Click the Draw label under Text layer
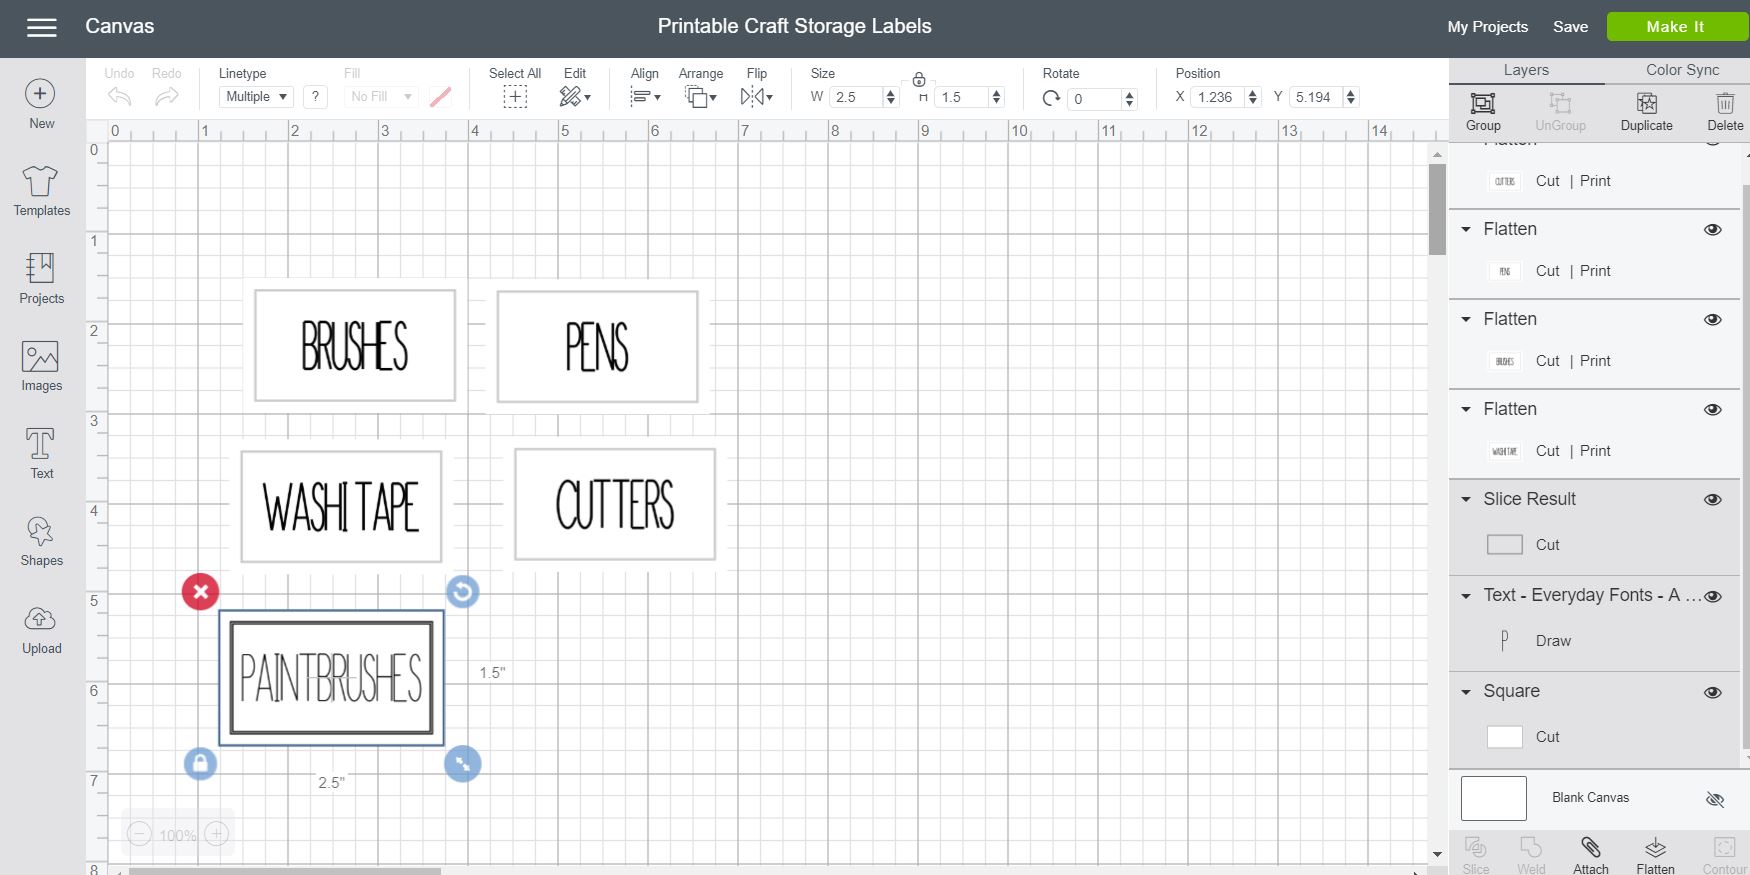 pyautogui.click(x=1553, y=641)
